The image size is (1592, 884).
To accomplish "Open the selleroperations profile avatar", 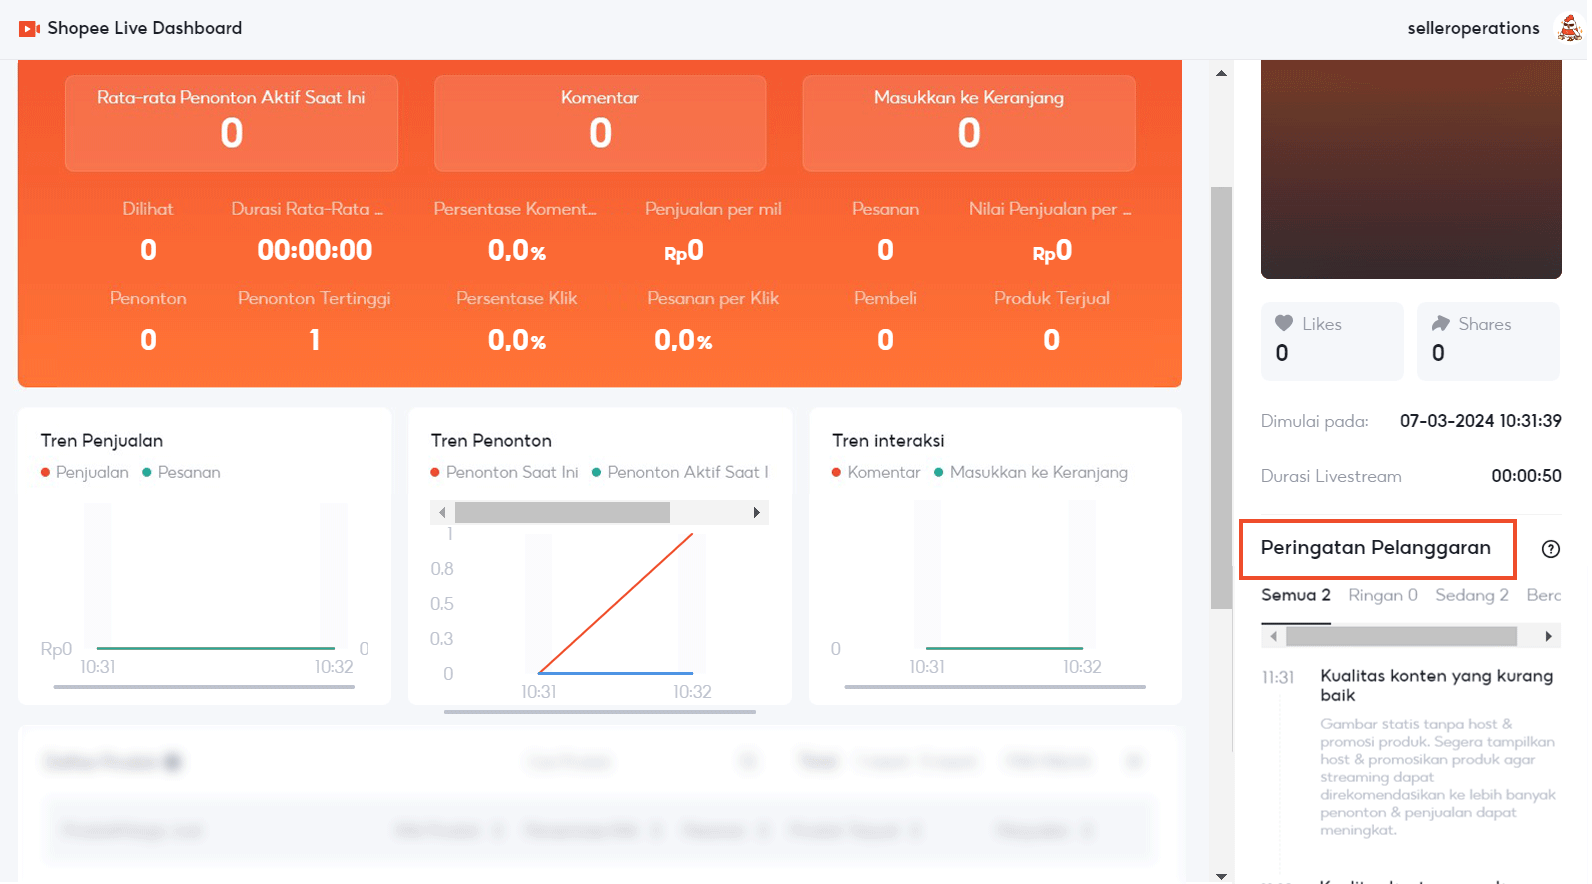I will (x=1569, y=28).
